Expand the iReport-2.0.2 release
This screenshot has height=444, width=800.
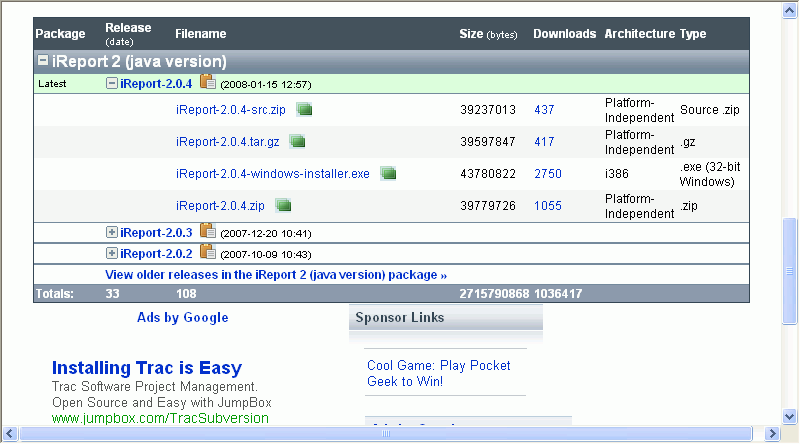pos(112,253)
